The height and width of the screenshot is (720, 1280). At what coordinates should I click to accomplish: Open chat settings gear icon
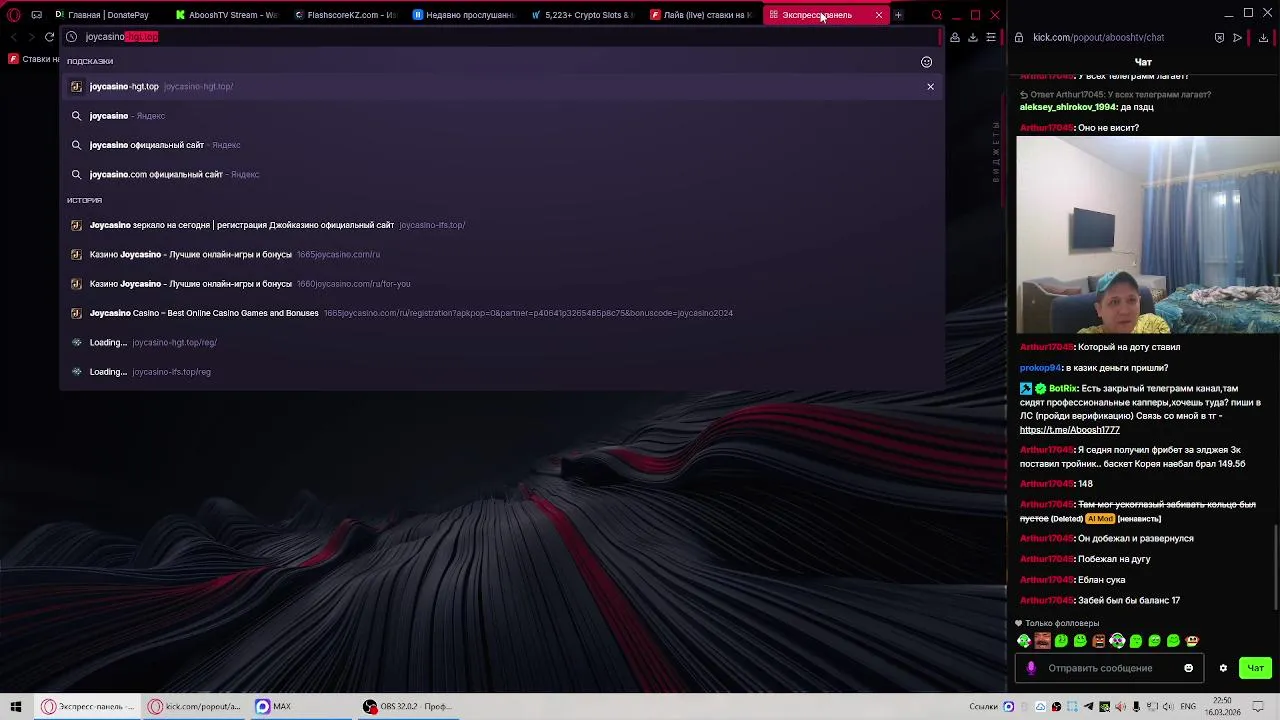tap(1223, 668)
